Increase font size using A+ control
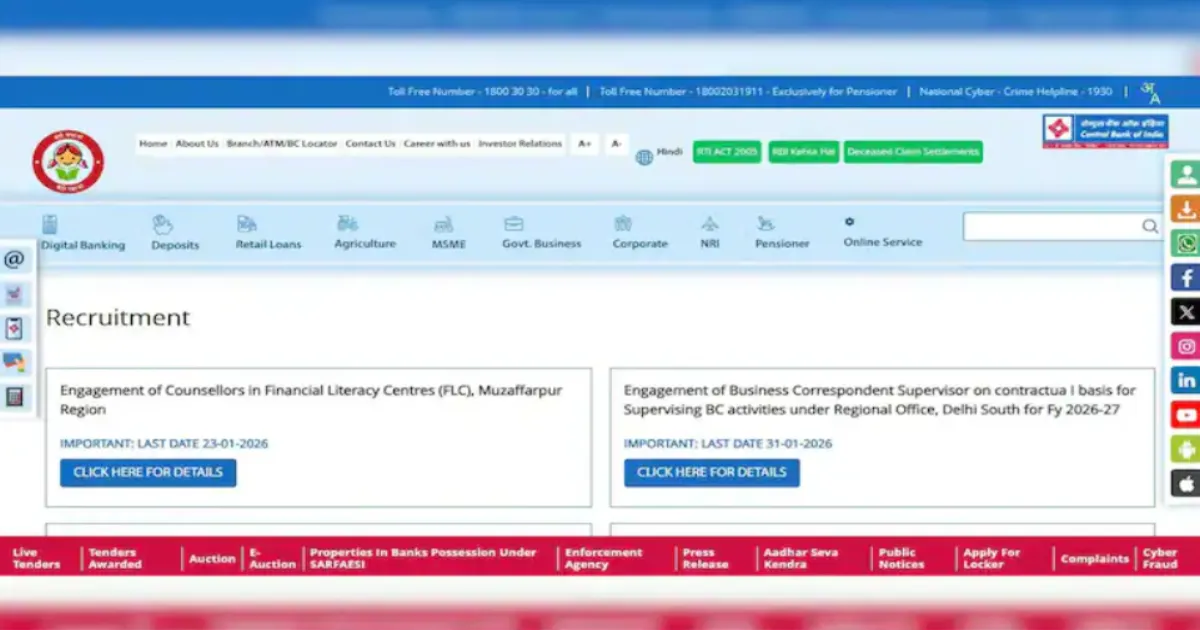Viewport: 1200px width, 630px height. 585,143
